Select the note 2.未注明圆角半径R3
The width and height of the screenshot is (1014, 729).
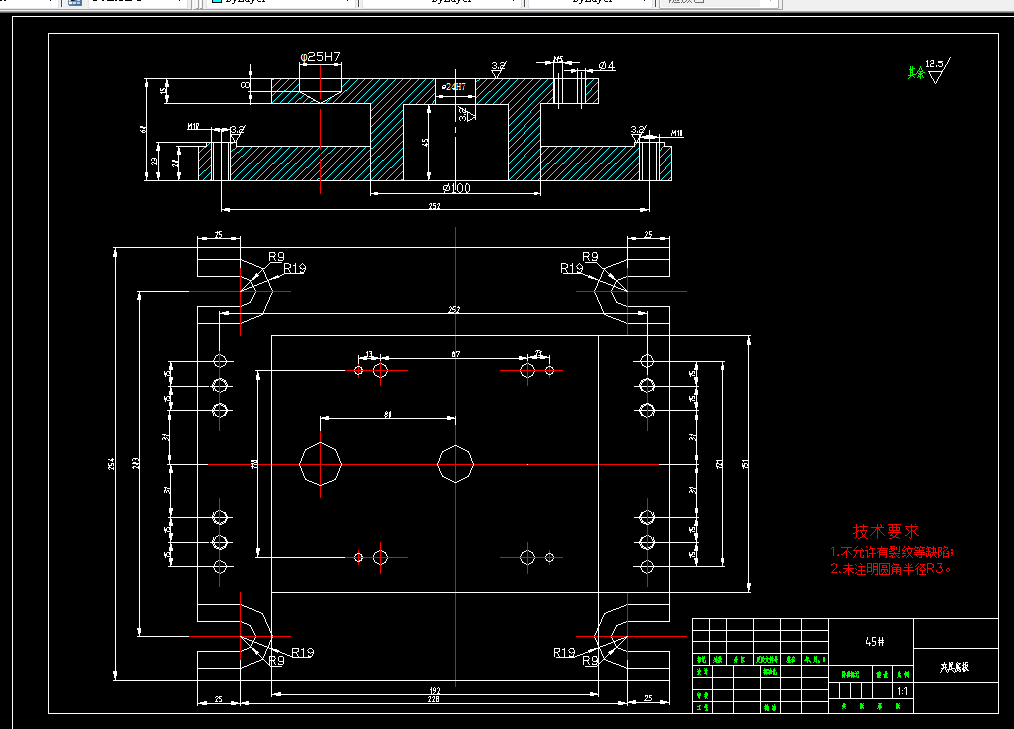(890, 569)
